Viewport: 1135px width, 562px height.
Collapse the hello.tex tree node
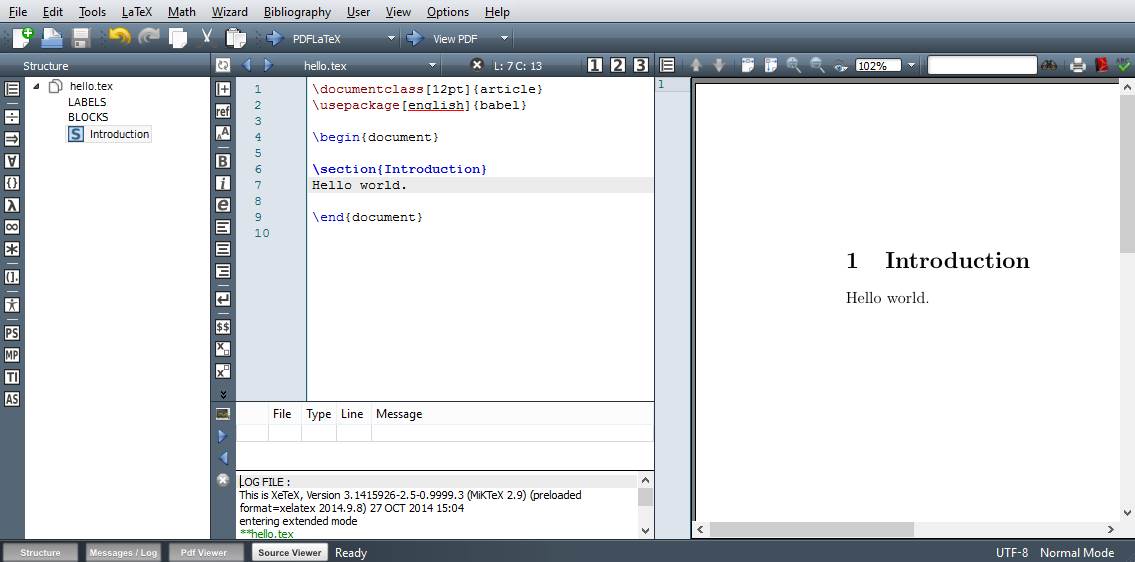click(37, 86)
